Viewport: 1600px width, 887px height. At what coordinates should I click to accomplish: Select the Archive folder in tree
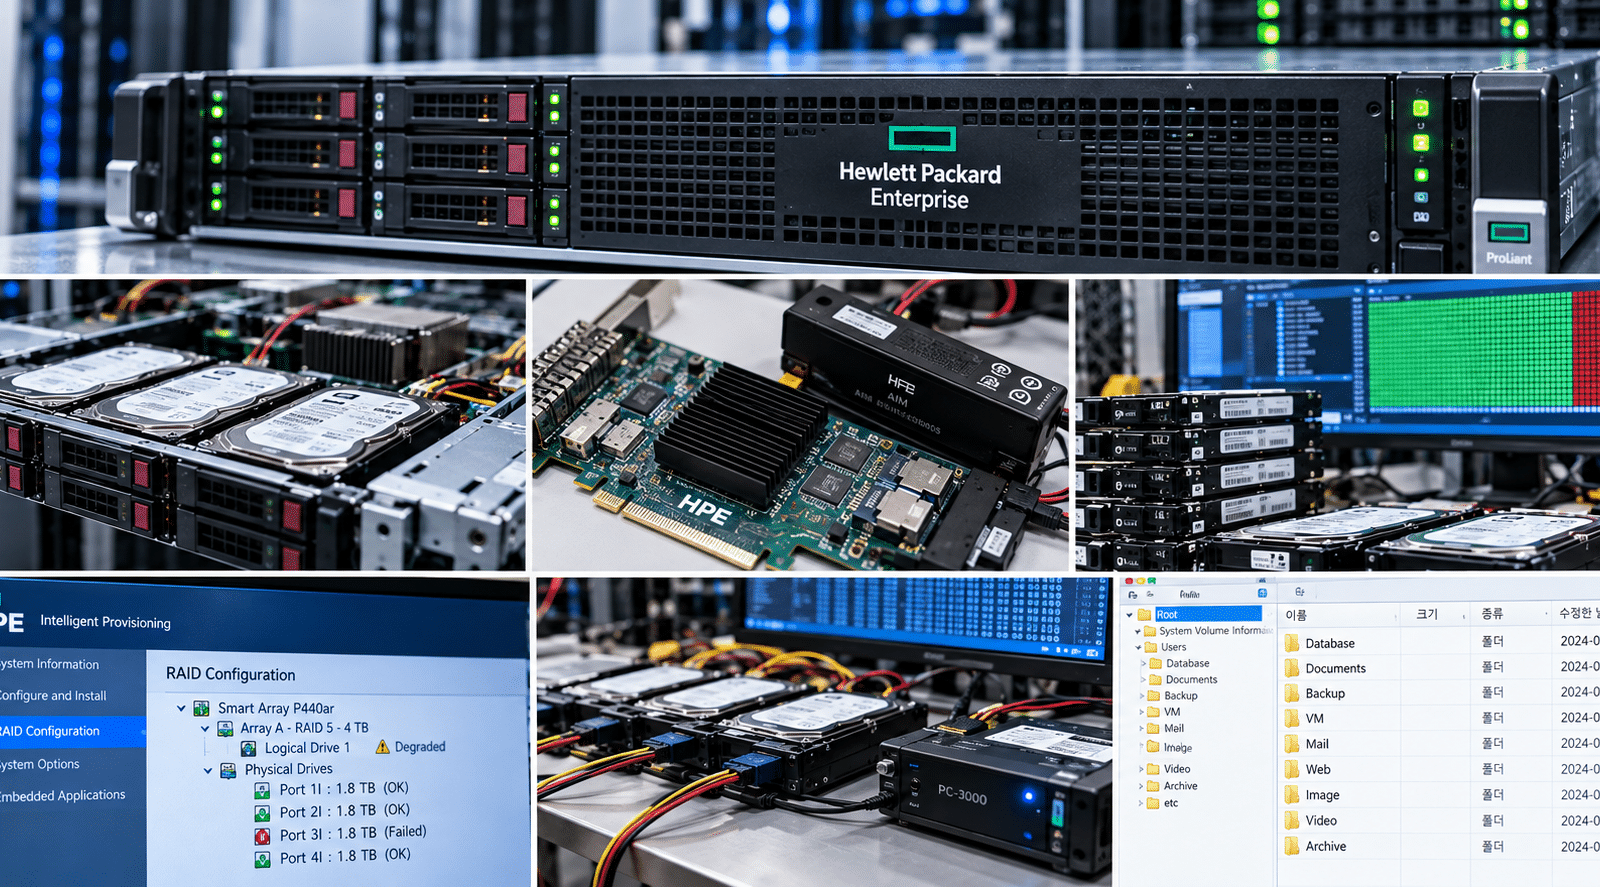tap(1180, 786)
